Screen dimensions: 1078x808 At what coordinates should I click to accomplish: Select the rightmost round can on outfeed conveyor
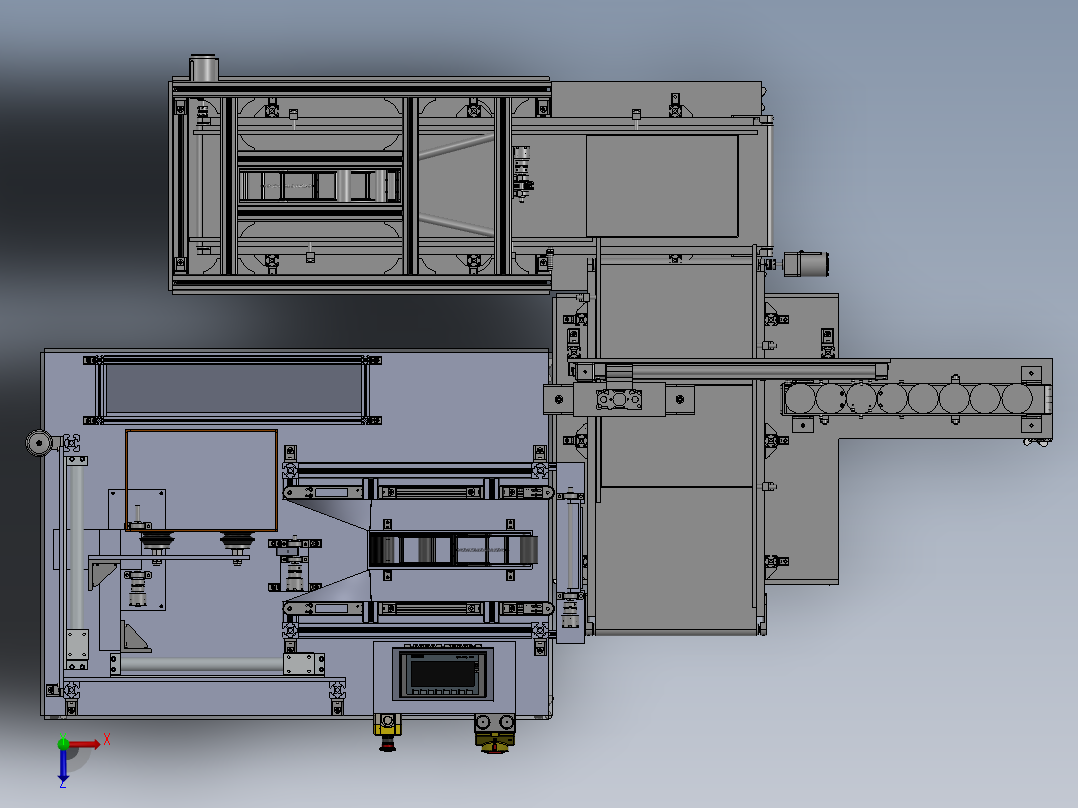click(1017, 399)
